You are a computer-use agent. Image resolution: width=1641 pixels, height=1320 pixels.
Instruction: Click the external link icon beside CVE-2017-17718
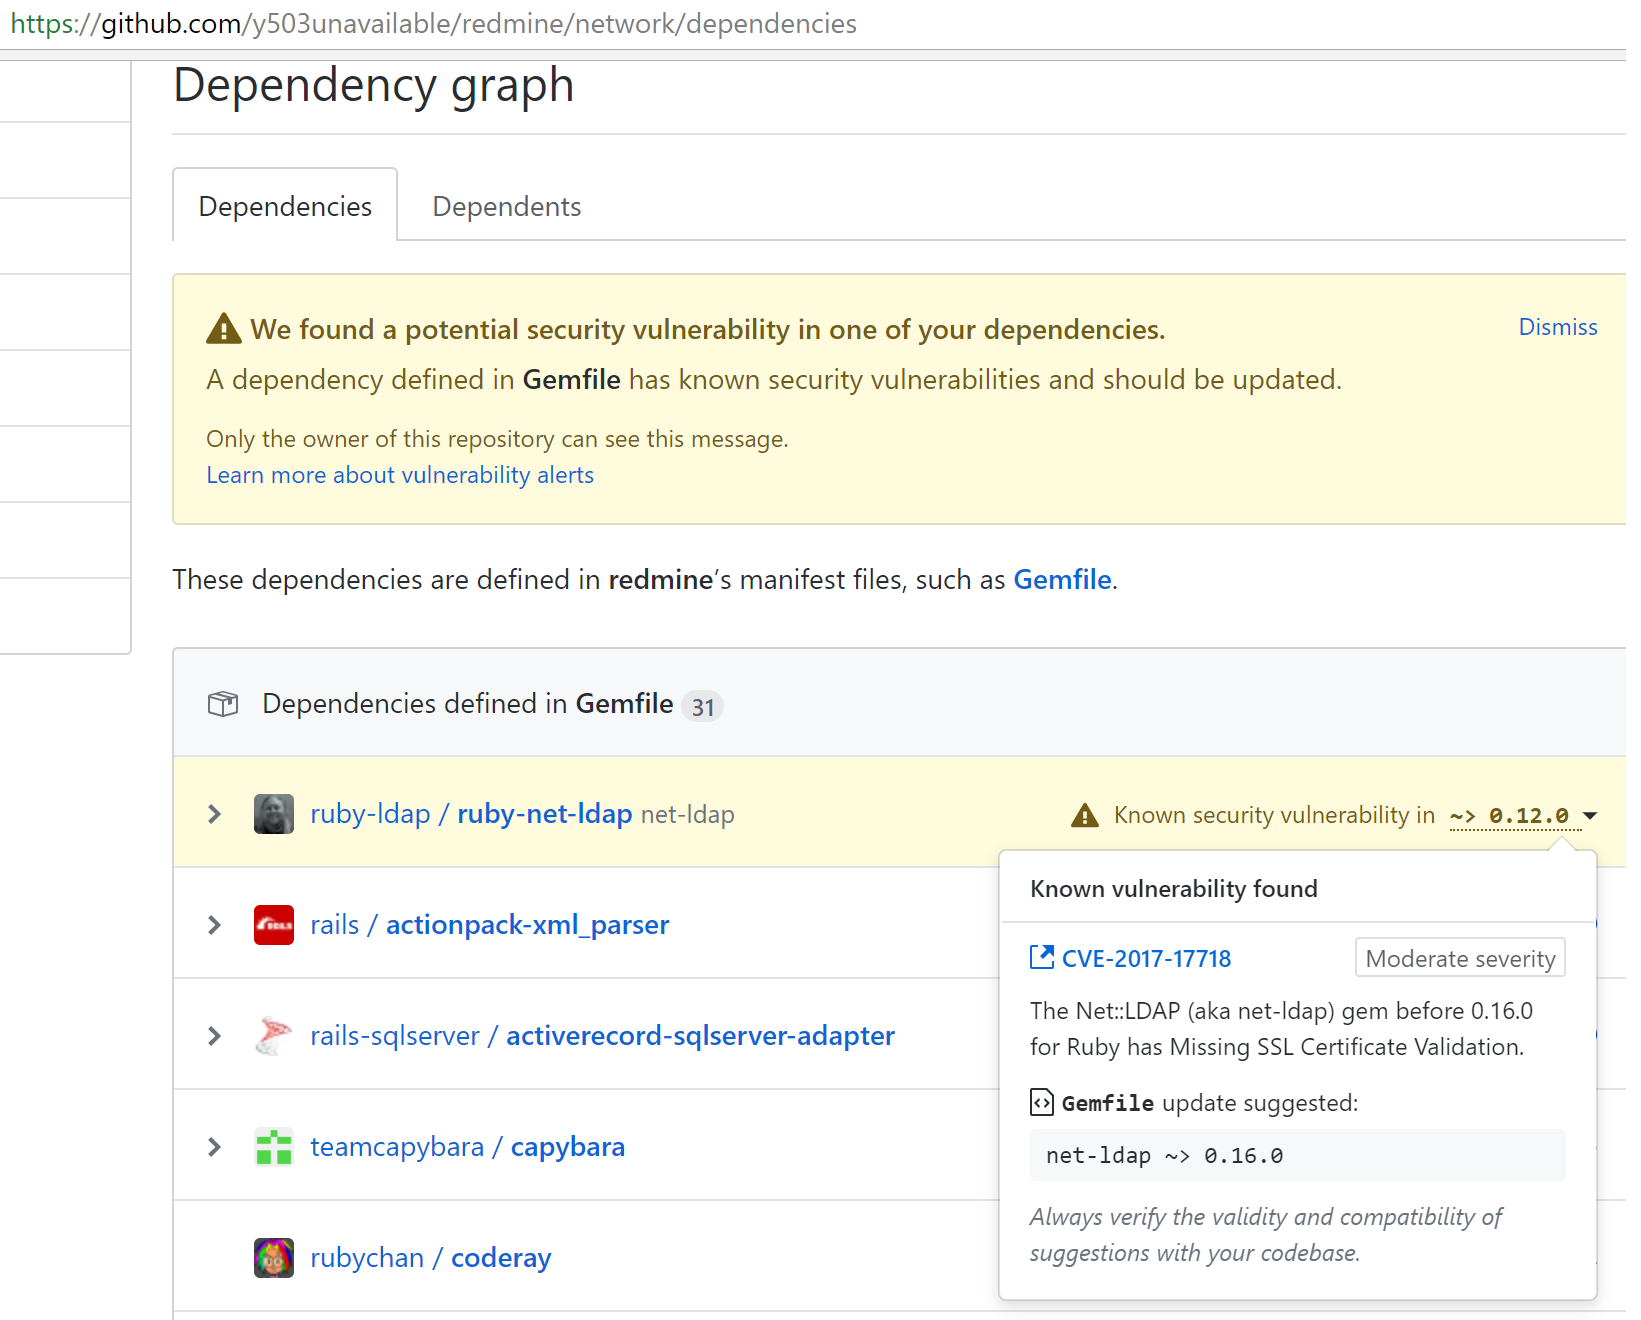coord(1042,958)
